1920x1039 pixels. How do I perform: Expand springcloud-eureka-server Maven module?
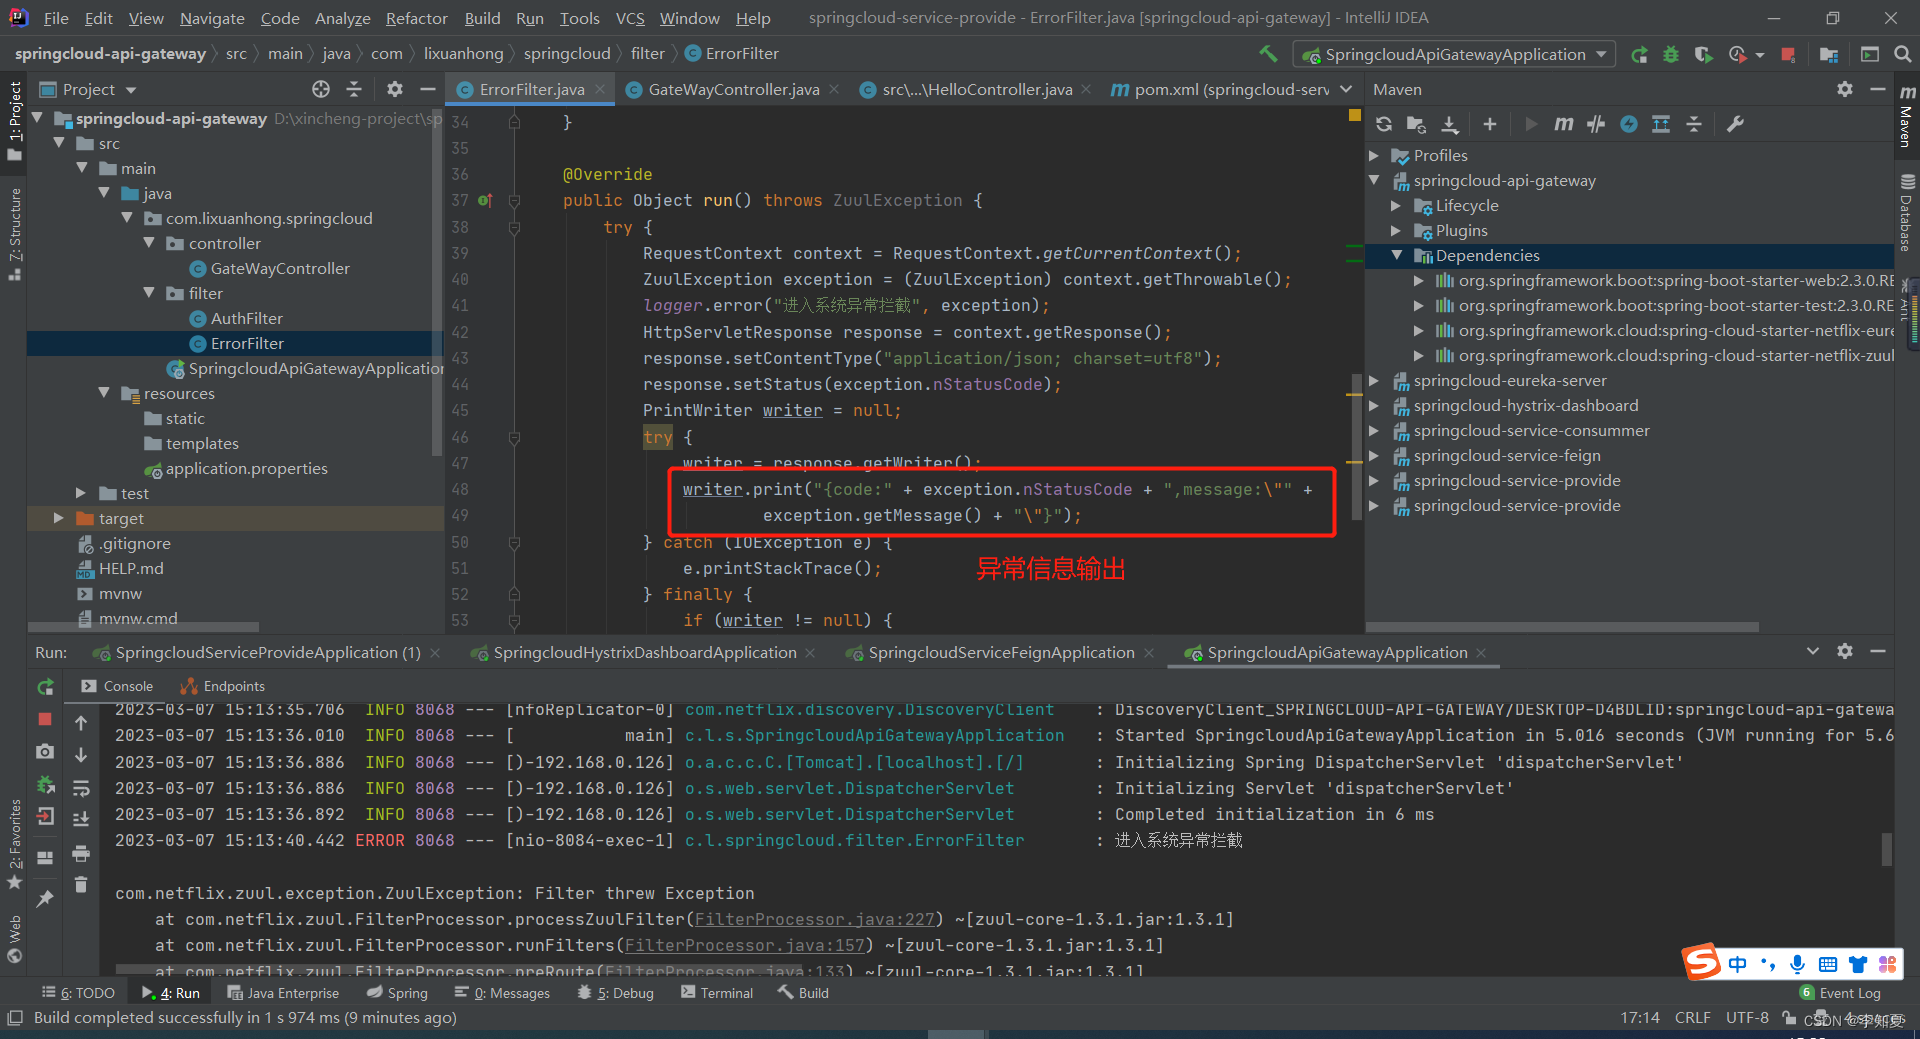point(1375,381)
